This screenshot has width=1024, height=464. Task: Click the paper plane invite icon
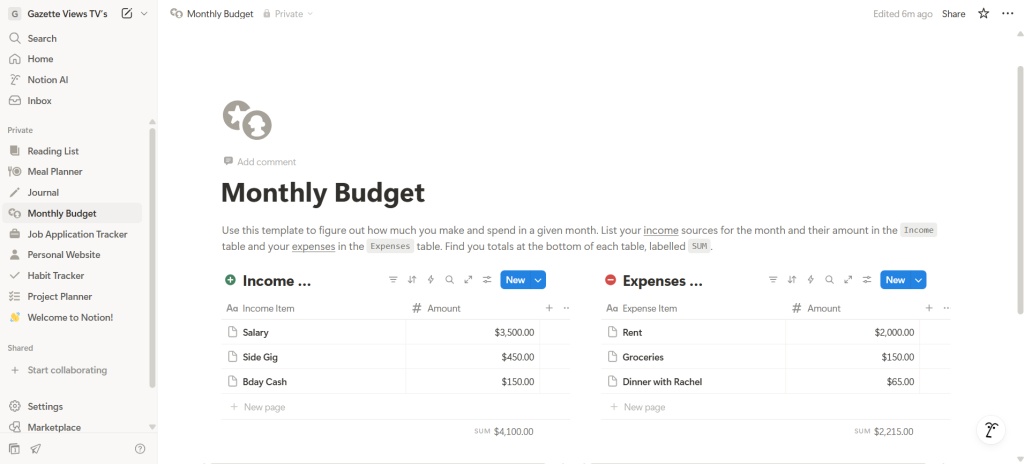(x=35, y=449)
